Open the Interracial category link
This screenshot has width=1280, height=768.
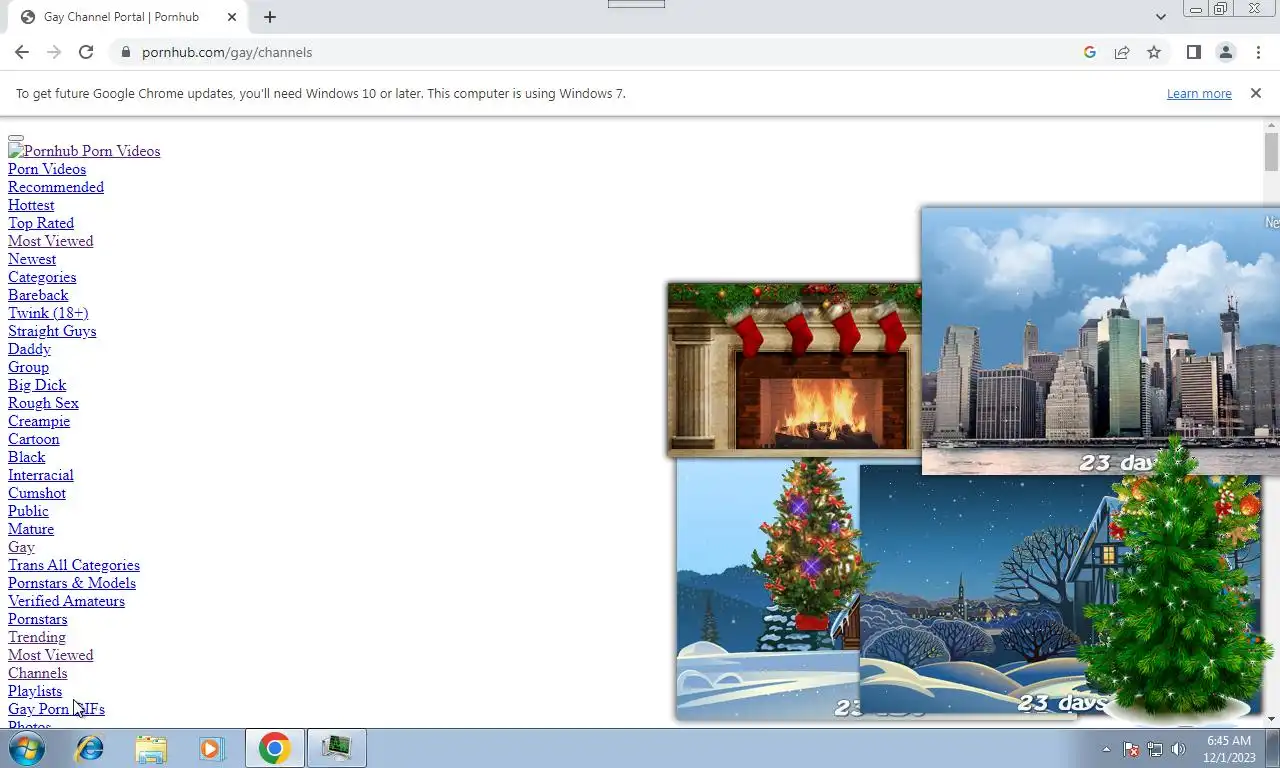[x=41, y=475]
